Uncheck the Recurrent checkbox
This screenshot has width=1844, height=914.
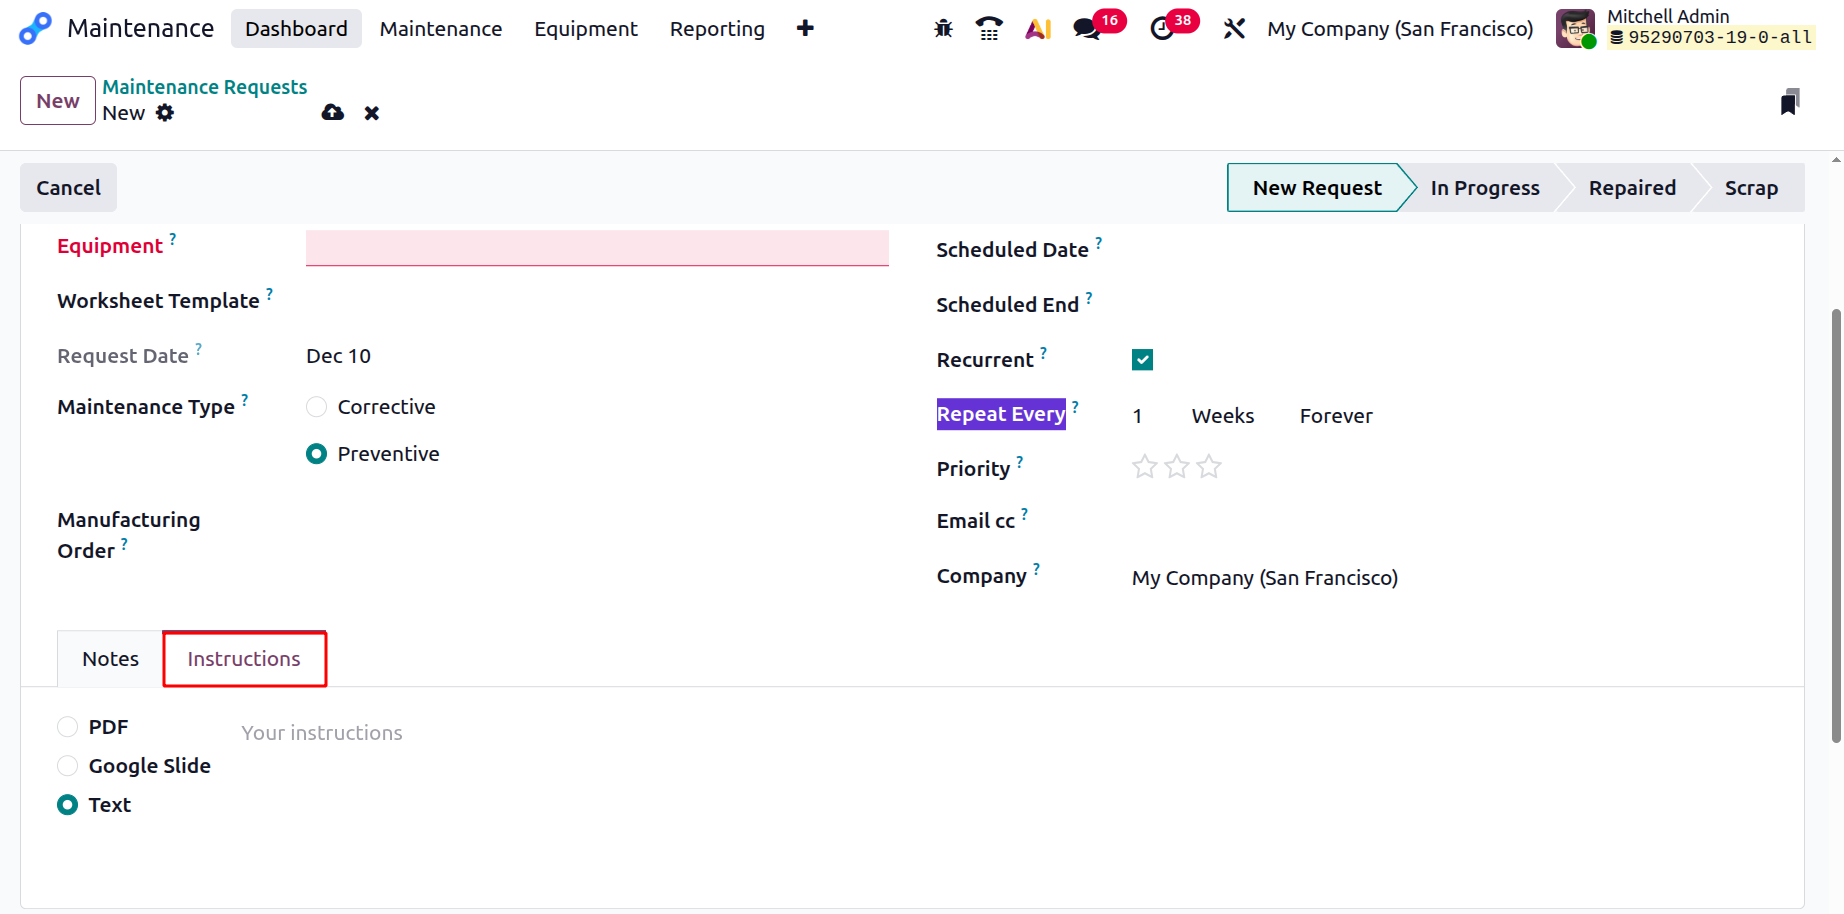[x=1142, y=360]
